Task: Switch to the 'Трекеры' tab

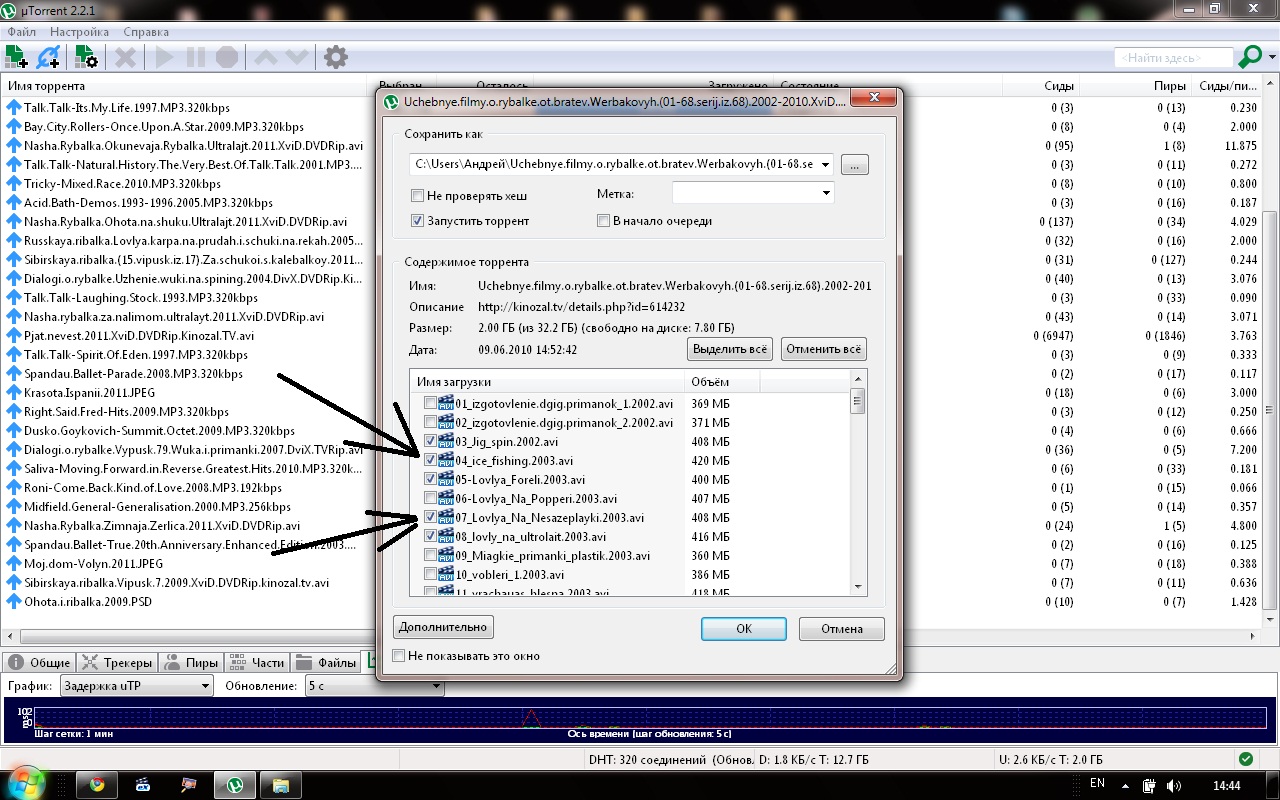Action: pos(117,662)
